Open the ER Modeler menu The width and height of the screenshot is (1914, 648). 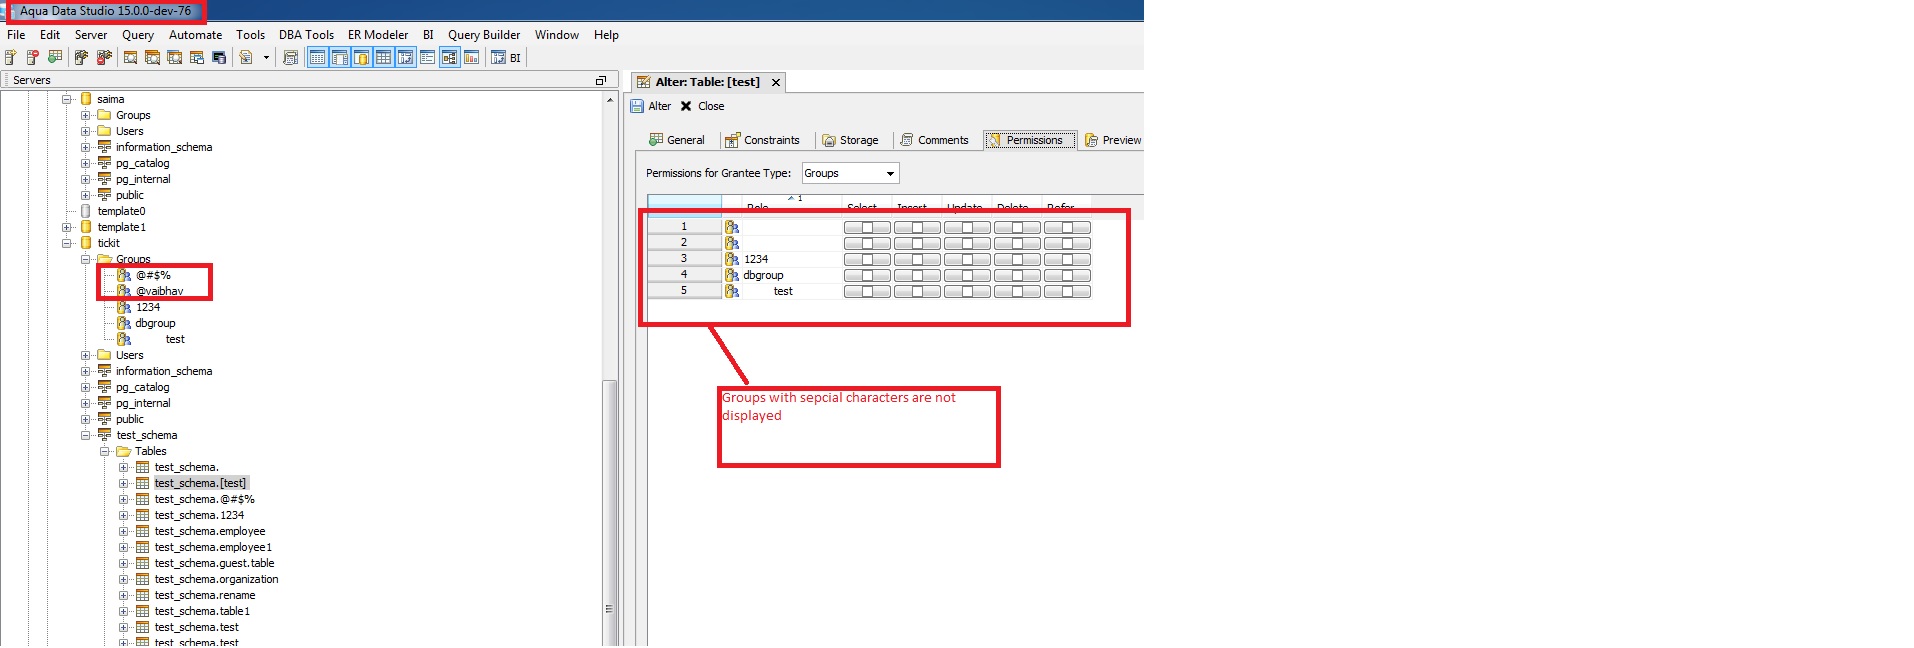378,35
